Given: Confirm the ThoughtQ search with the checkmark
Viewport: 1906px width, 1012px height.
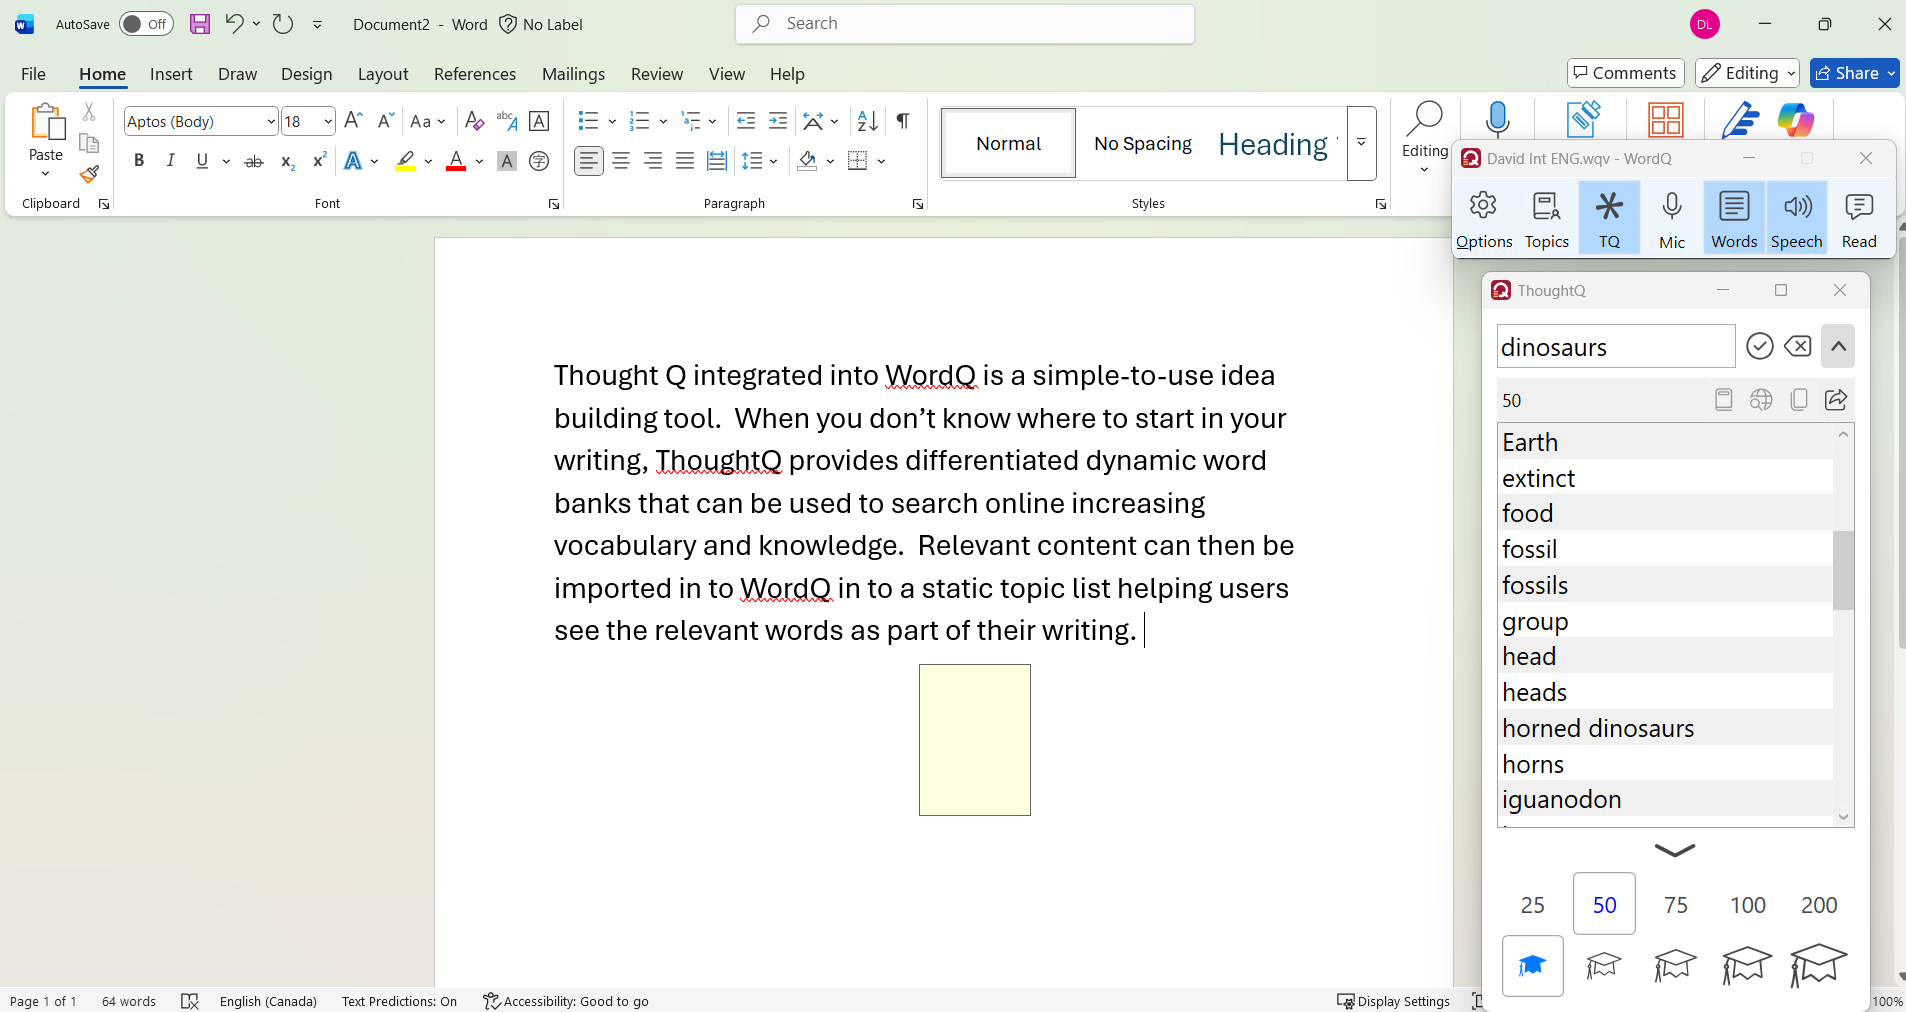Looking at the screenshot, I should click(1760, 346).
